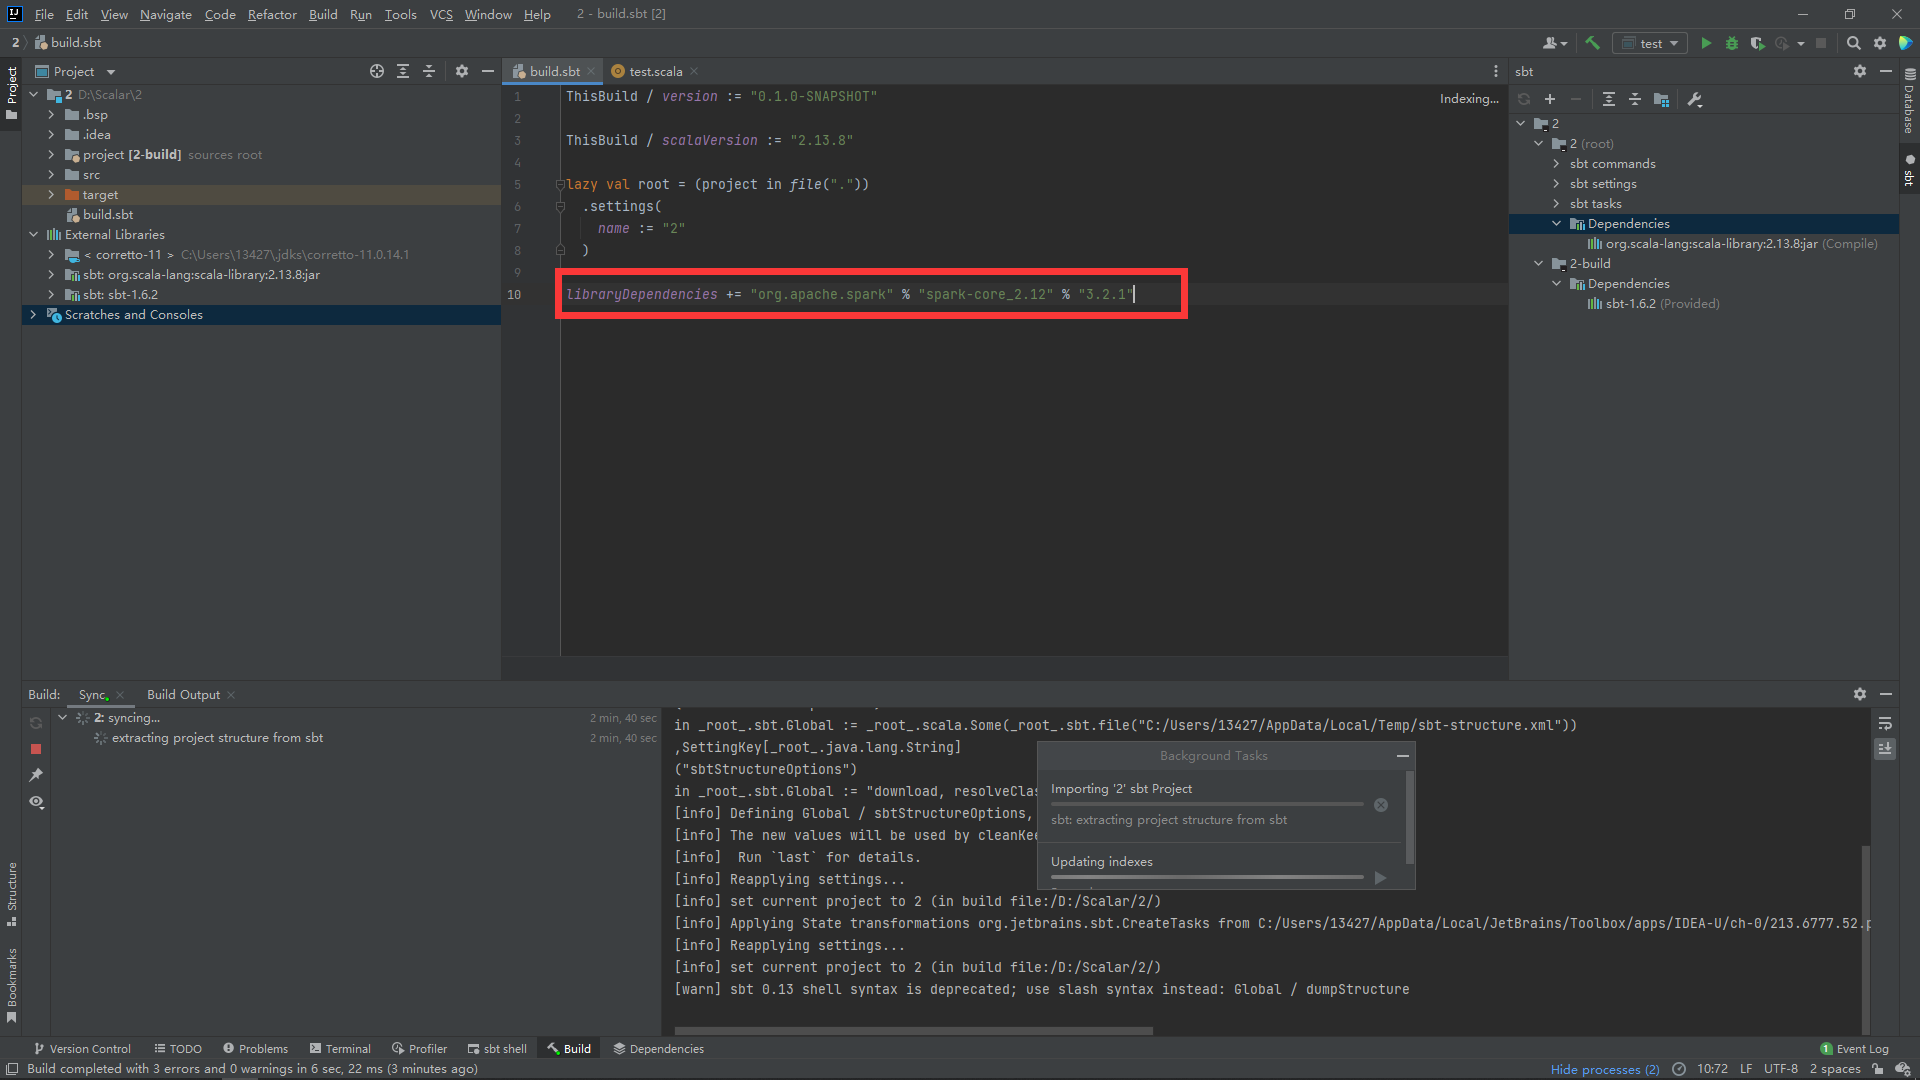This screenshot has height=1080, width=1920.
Task: Click the Debug bug icon
Action: coord(1732,43)
